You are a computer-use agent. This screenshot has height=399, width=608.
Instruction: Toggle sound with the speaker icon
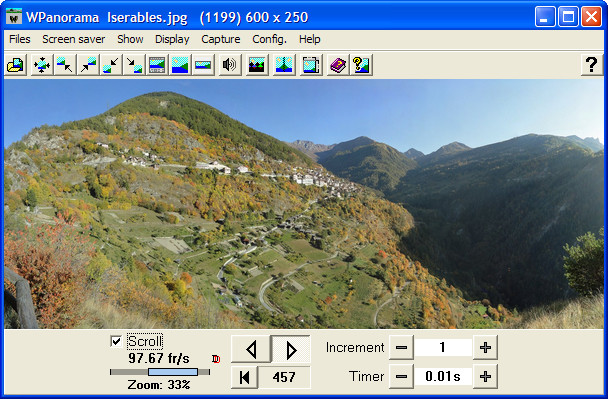(x=230, y=64)
